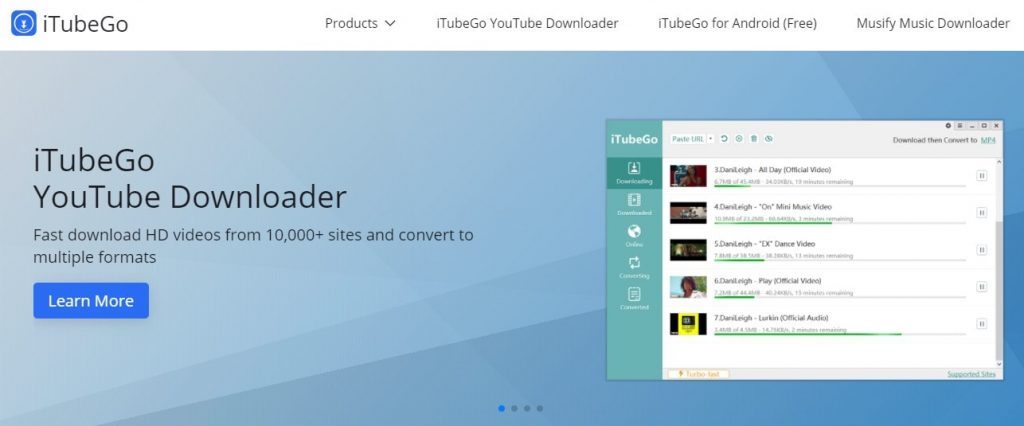Screen dimensions: 1024x426
Task: Open iTubeGo YouTube Downloader nav link
Action: (527, 24)
